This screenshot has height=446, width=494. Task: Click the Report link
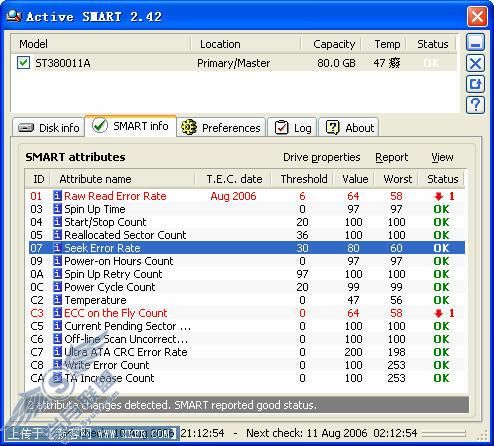click(x=391, y=157)
